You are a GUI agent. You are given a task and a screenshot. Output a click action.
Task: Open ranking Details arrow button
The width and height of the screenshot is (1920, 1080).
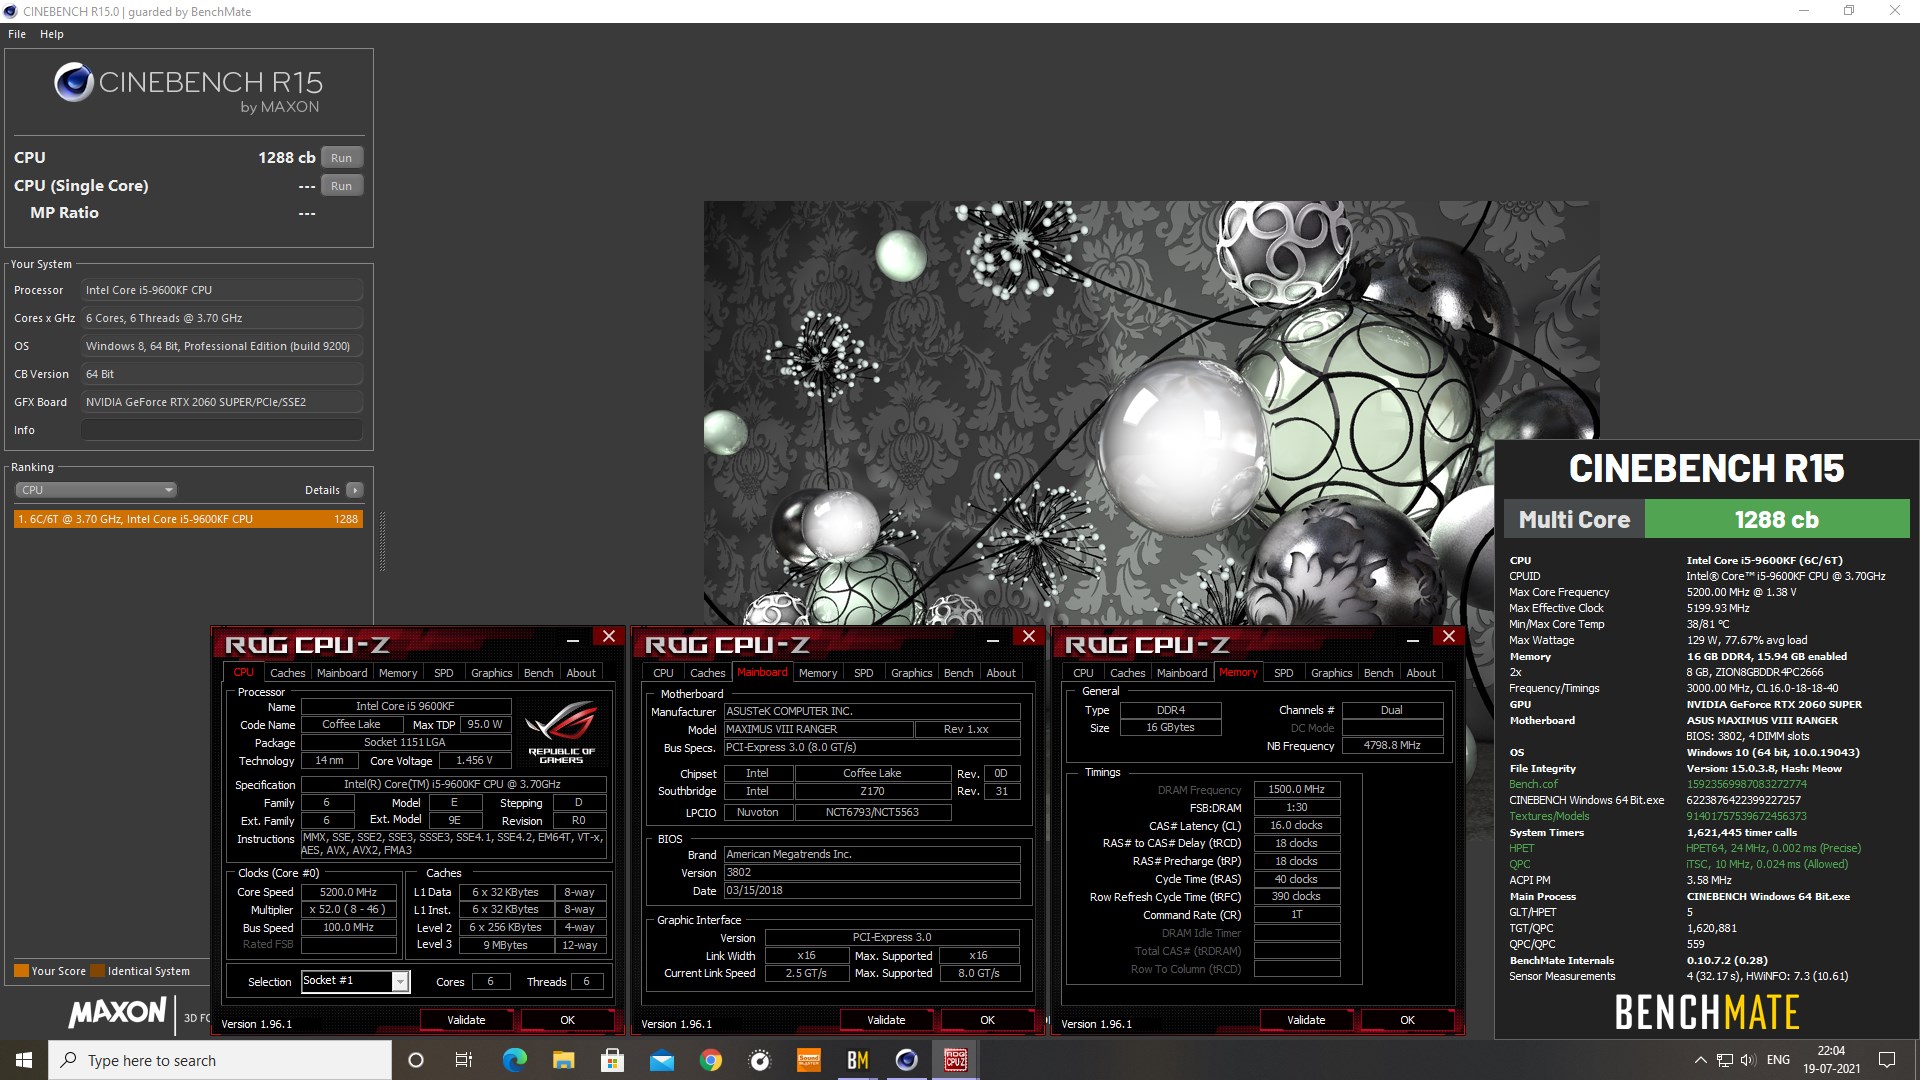[354, 490]
